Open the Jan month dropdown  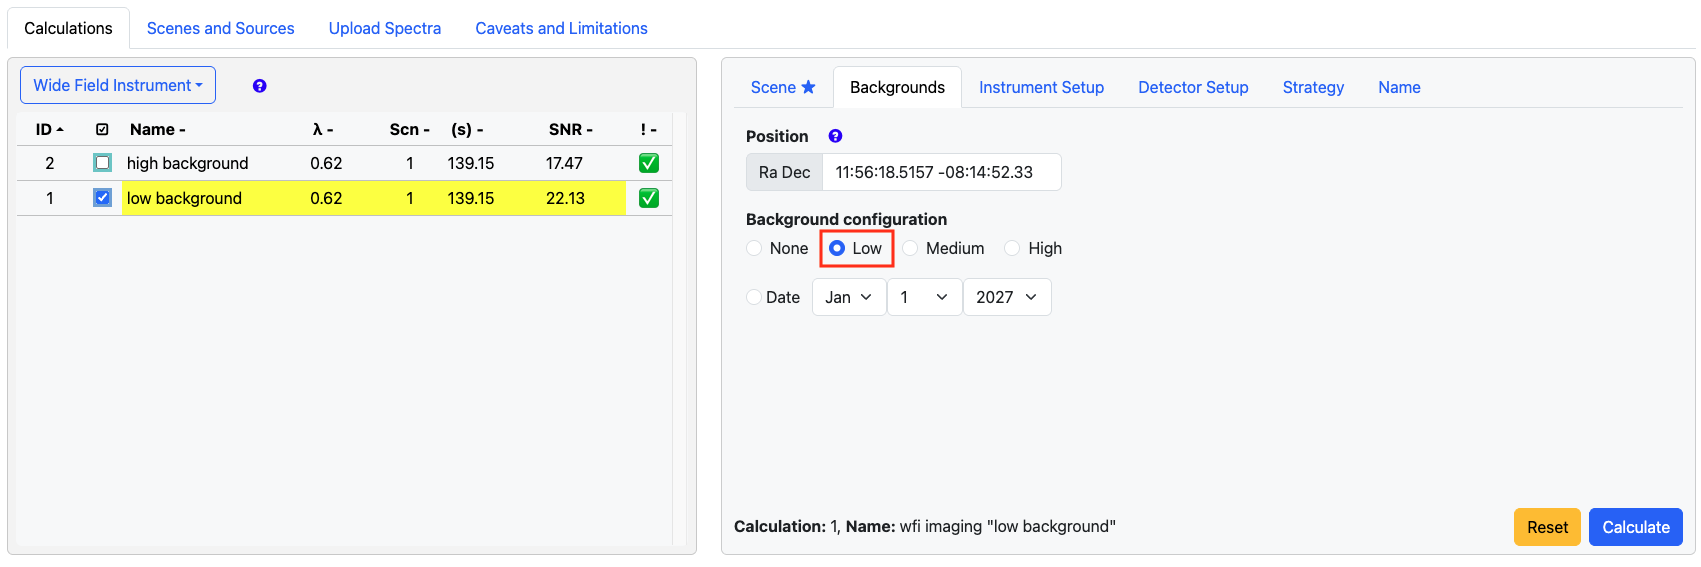848,297
